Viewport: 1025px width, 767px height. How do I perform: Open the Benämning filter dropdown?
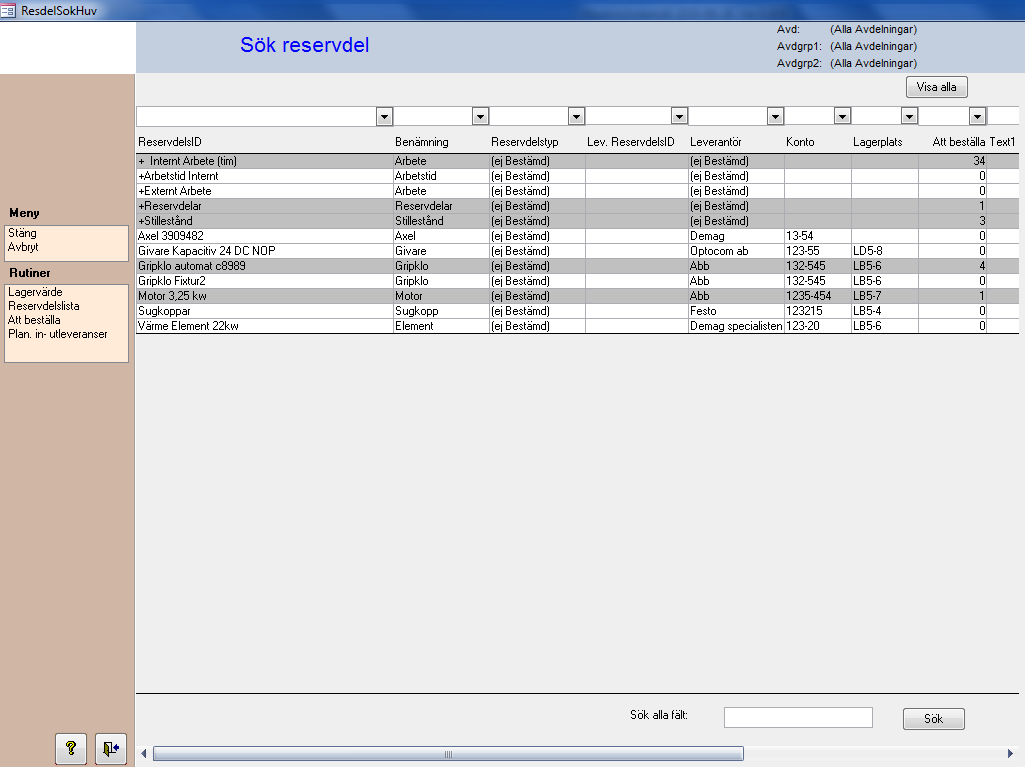480,116
